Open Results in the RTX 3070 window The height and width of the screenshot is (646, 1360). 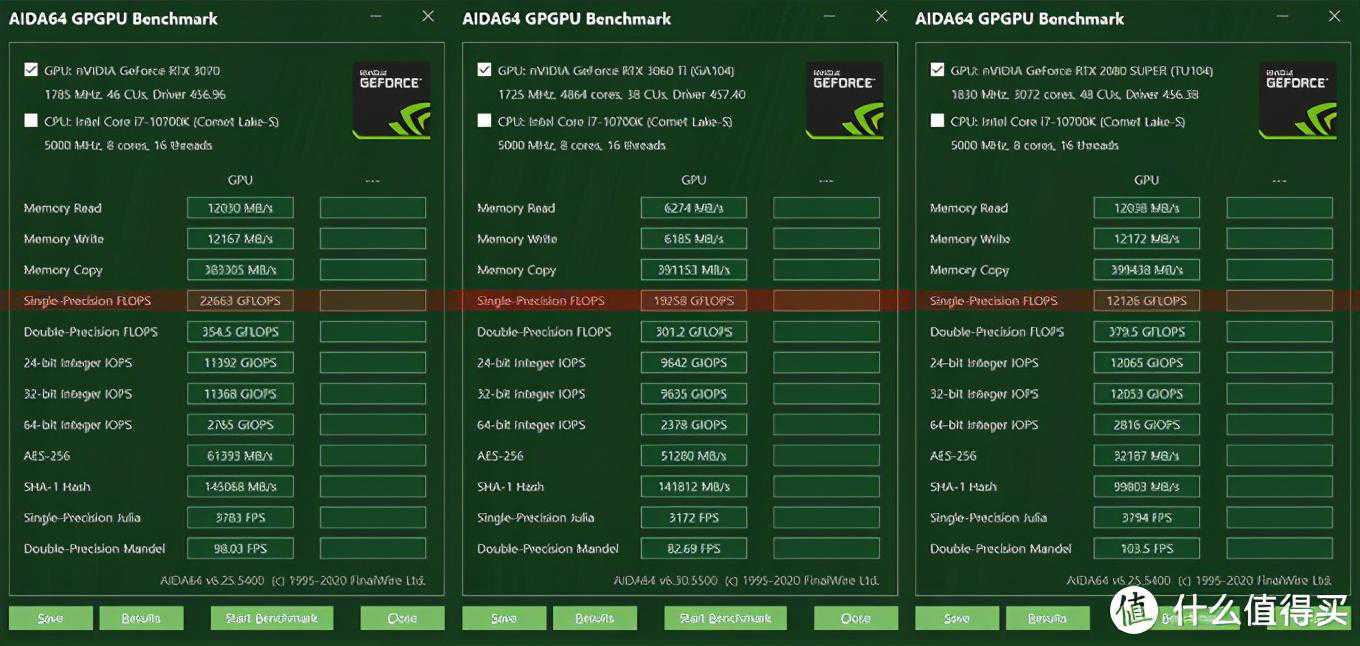click(141, 618)
